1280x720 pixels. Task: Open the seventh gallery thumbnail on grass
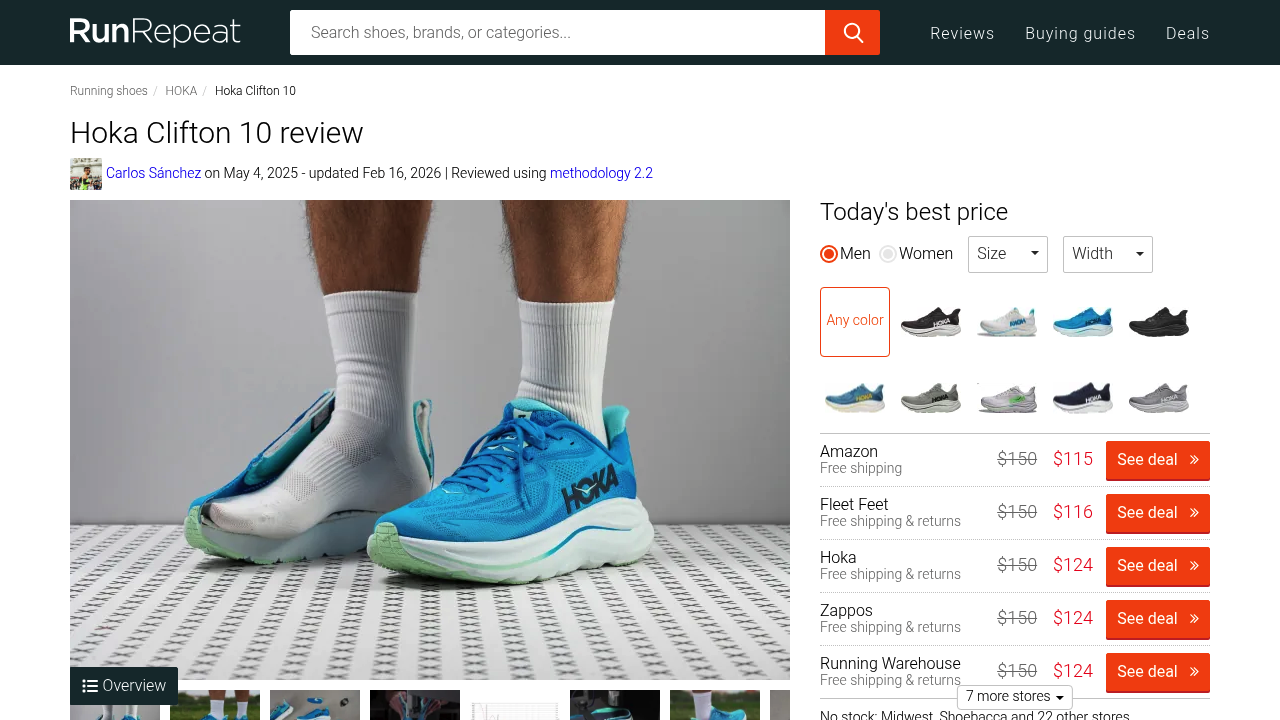[x=715, y=705]
